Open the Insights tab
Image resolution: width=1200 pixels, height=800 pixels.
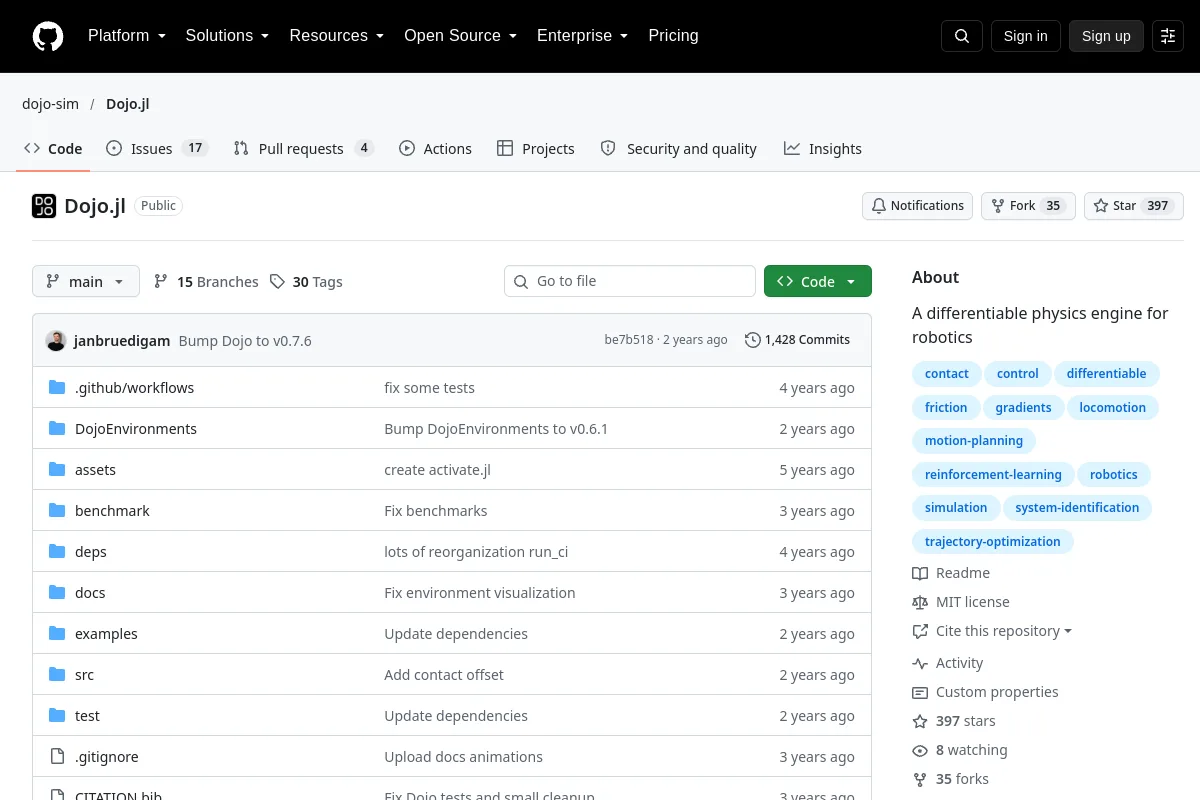[x=822, y=149]
